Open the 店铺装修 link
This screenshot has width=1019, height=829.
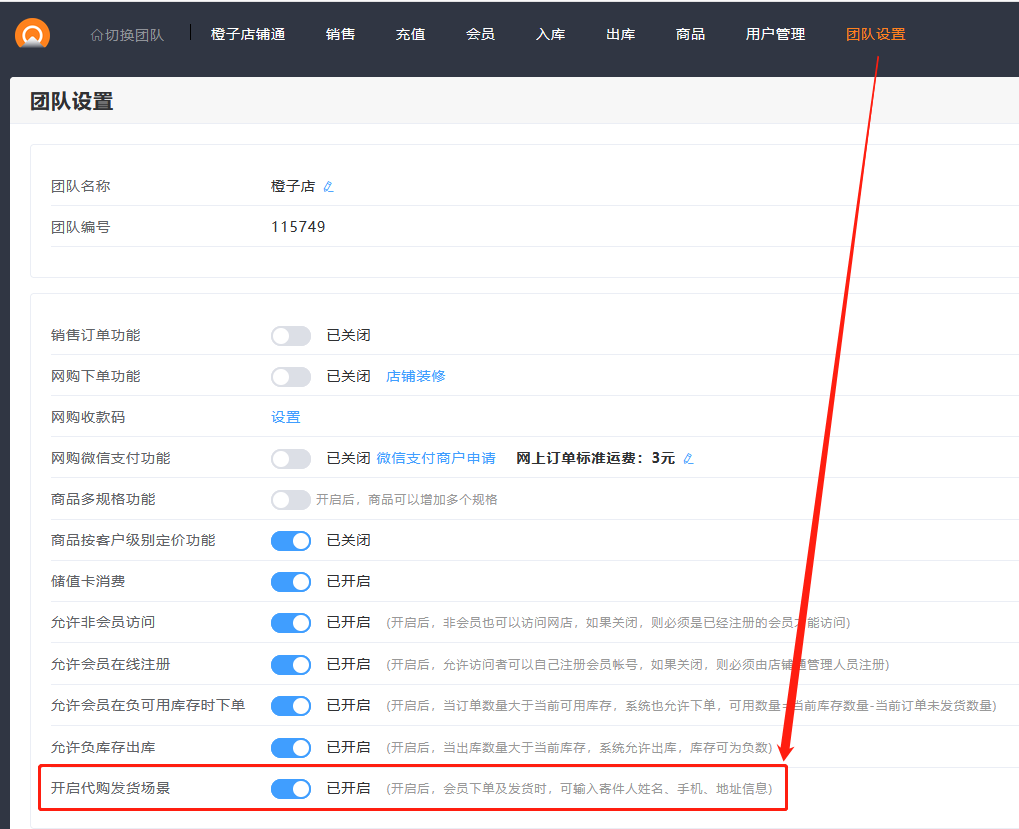(x=416, y=377)
